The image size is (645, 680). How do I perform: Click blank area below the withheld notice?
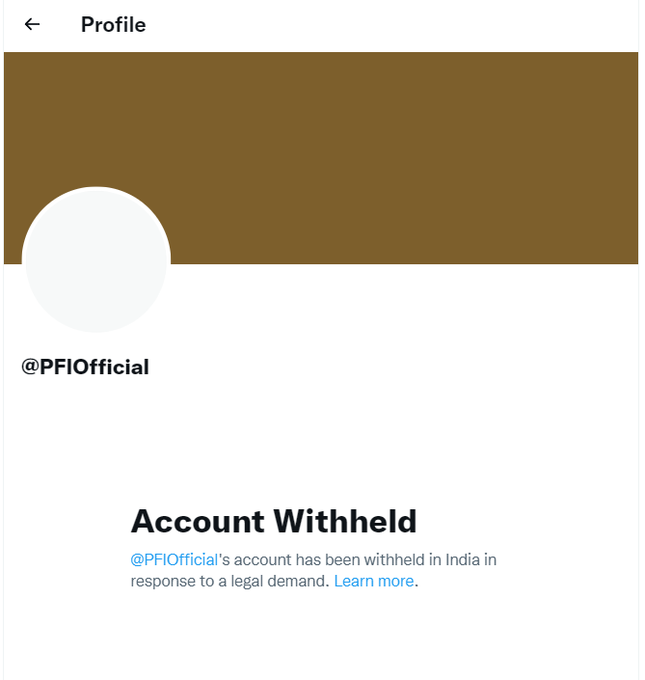(x=321, y=638)
